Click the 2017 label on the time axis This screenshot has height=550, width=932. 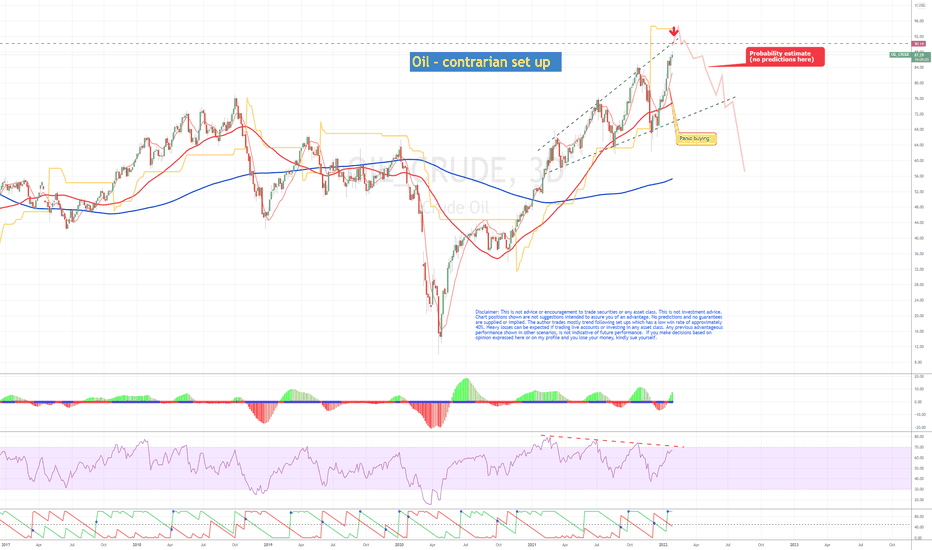click(6, 544)
